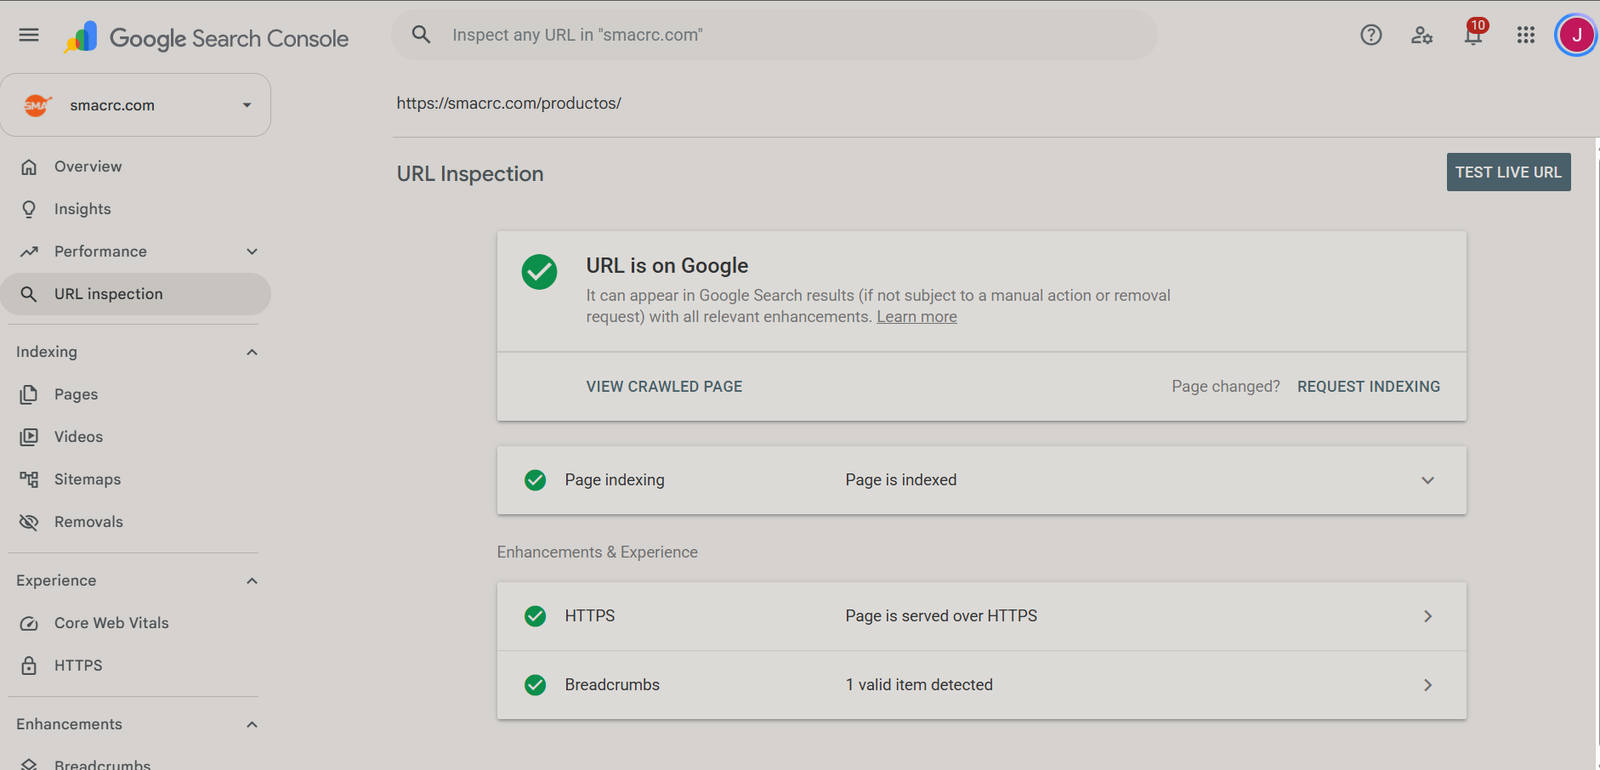Click REQUEST INDEXING
The width and height of the screenshot is (1600, 770).
click(1369, 387)
